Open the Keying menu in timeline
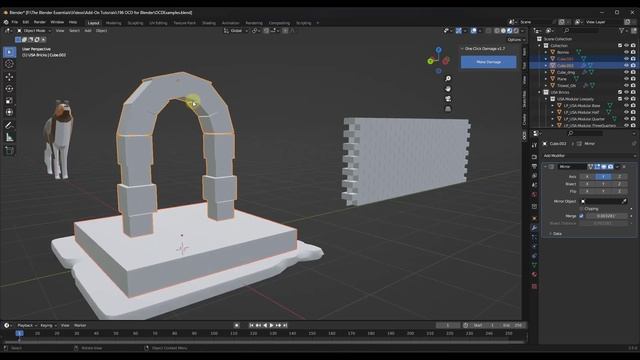Screen dimensions: 640x360 pyautogui.click(x=48, y=325)
